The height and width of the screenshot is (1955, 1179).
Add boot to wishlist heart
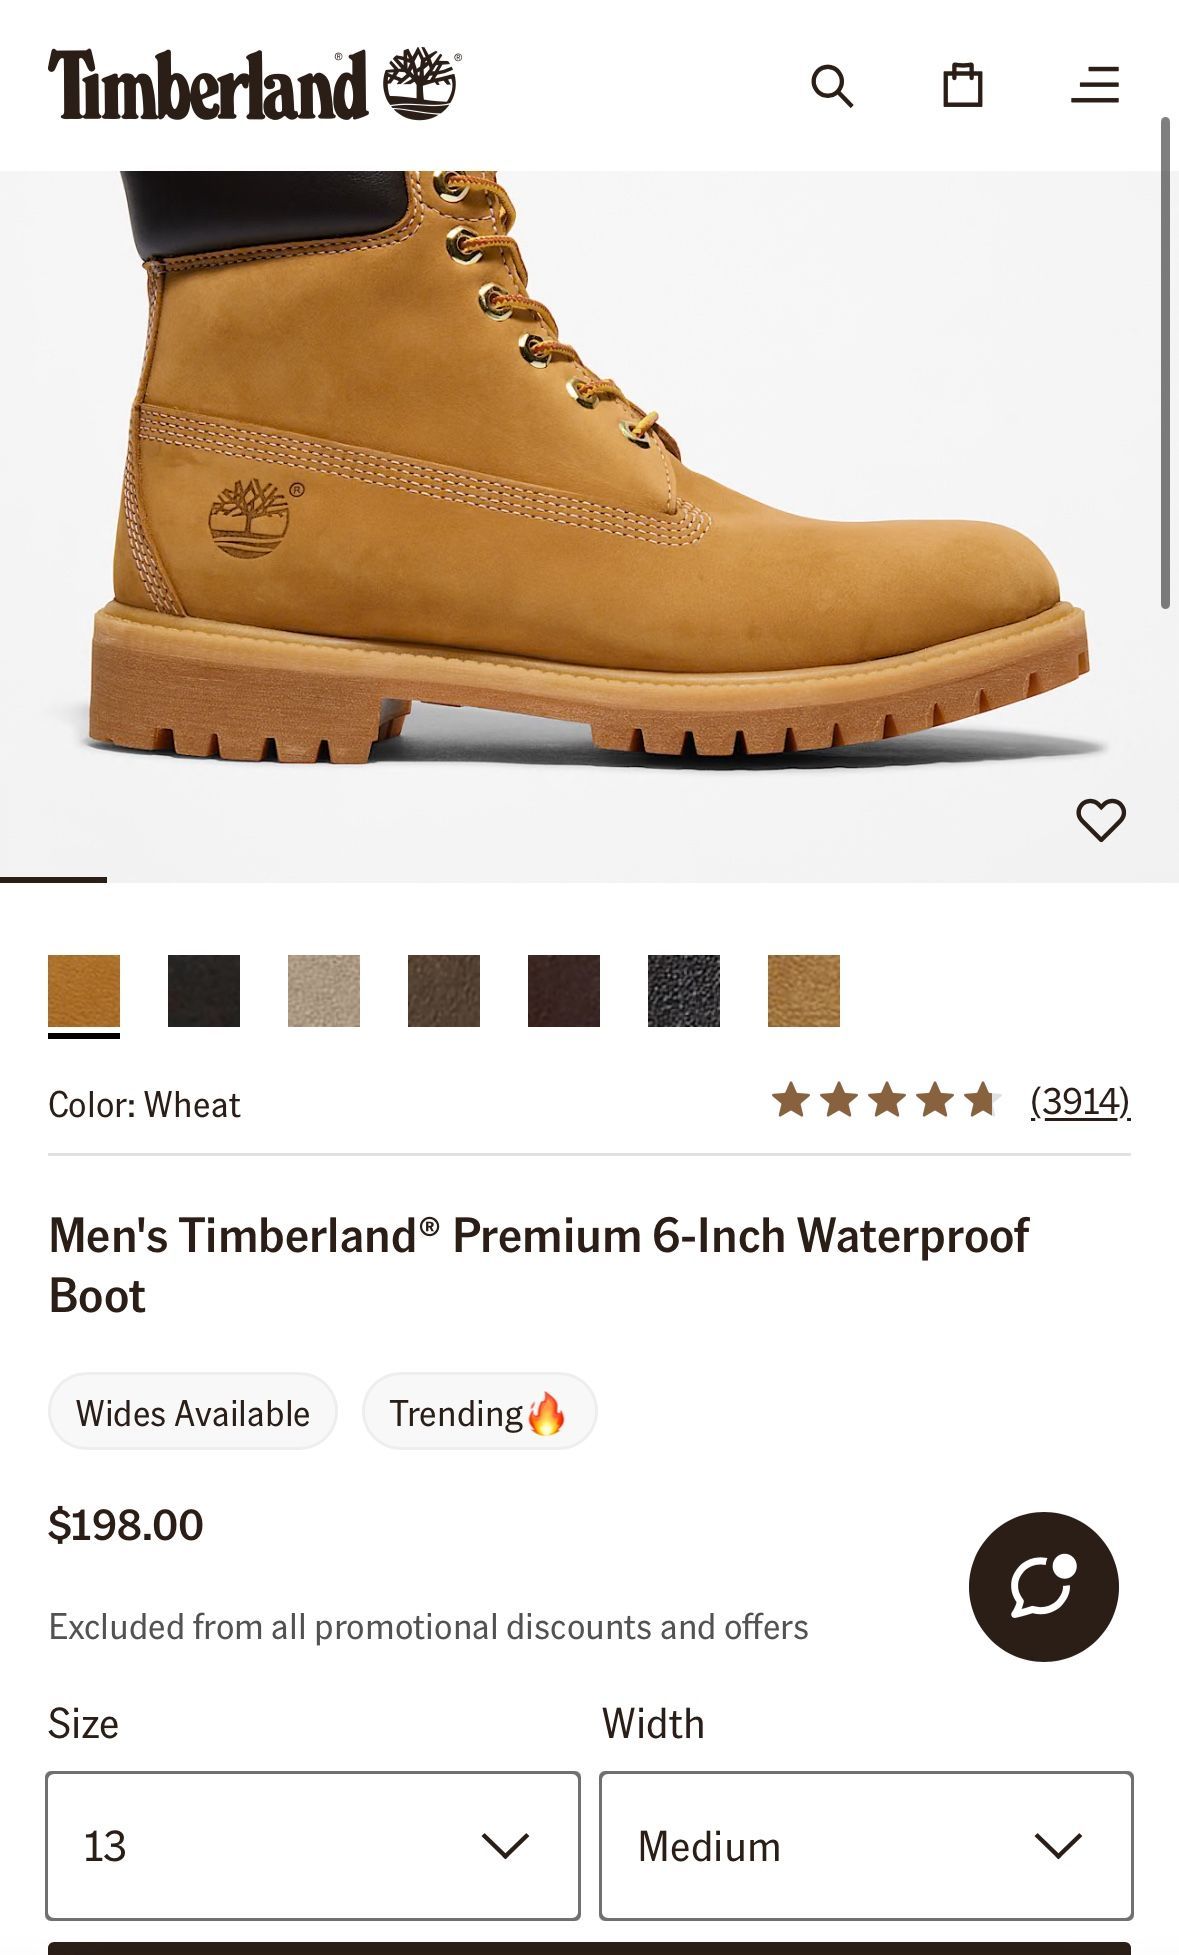tap(1100, 820)
